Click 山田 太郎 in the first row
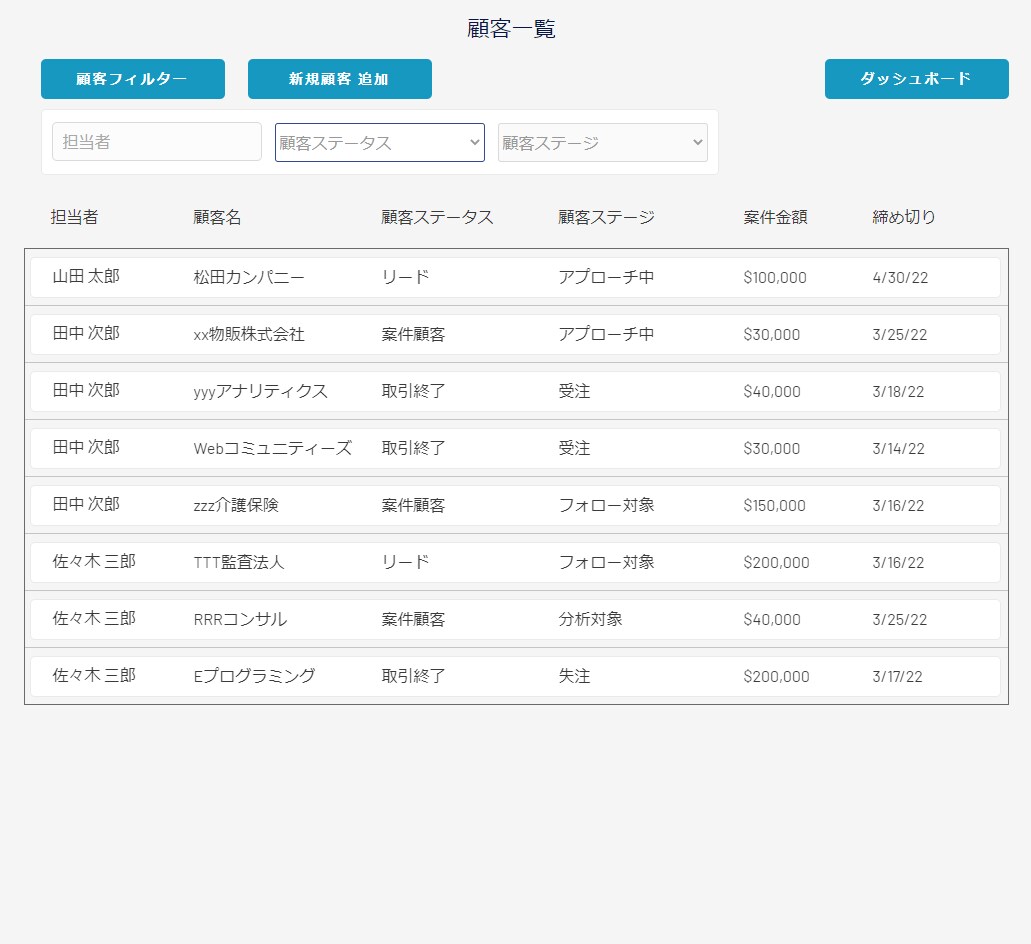1031x944 pixels. (86, 277)
